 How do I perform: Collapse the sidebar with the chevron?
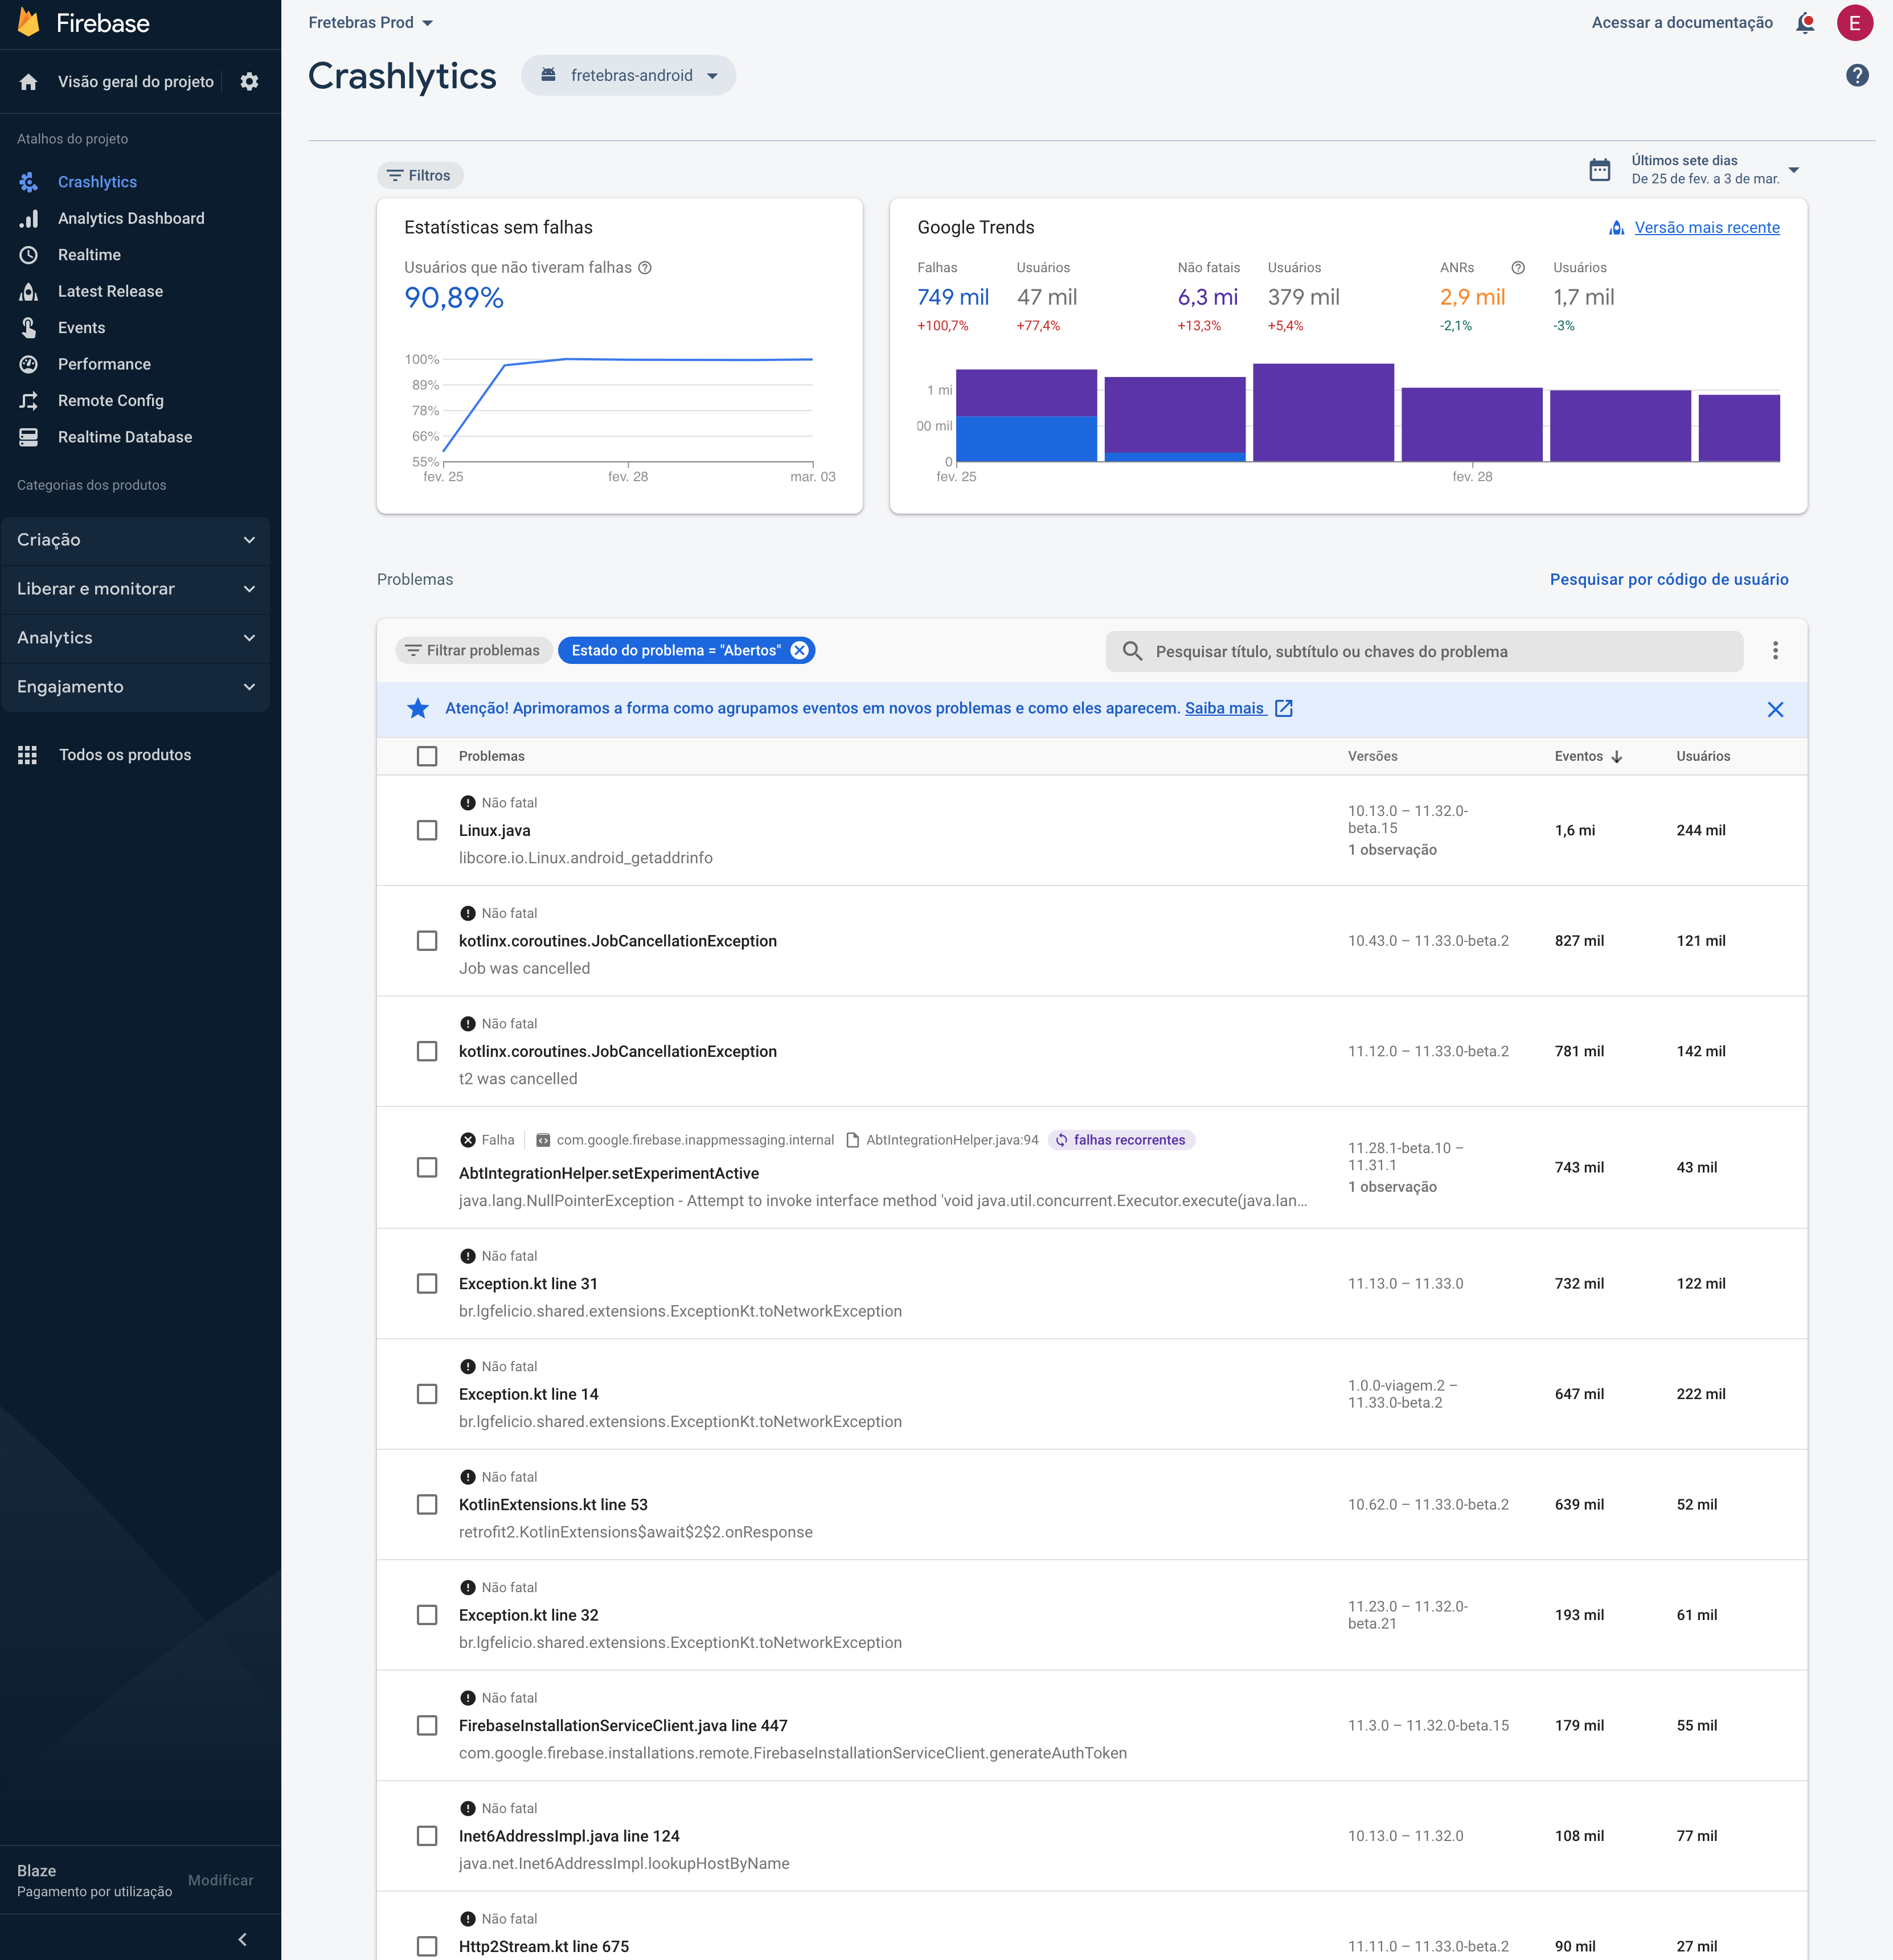click(242, 1939)
